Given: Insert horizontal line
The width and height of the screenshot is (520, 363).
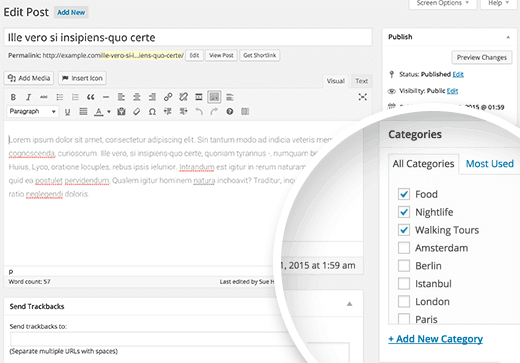Looking at the screenshot, I should (106, 97).
